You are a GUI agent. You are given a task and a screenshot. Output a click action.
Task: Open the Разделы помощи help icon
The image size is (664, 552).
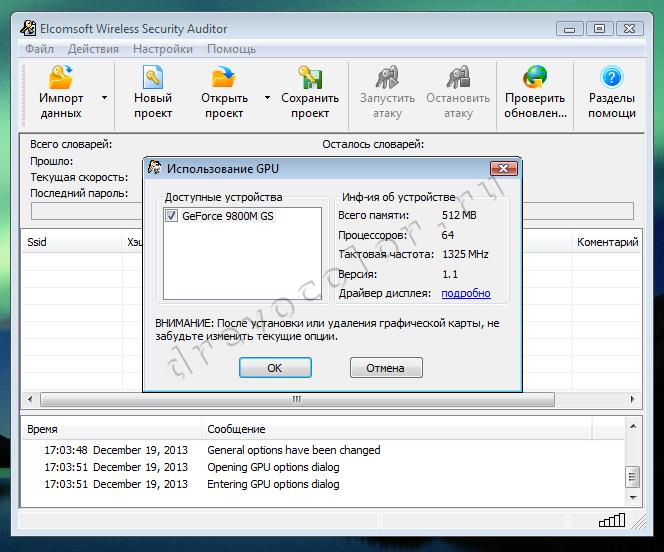[x=611, y=77]
